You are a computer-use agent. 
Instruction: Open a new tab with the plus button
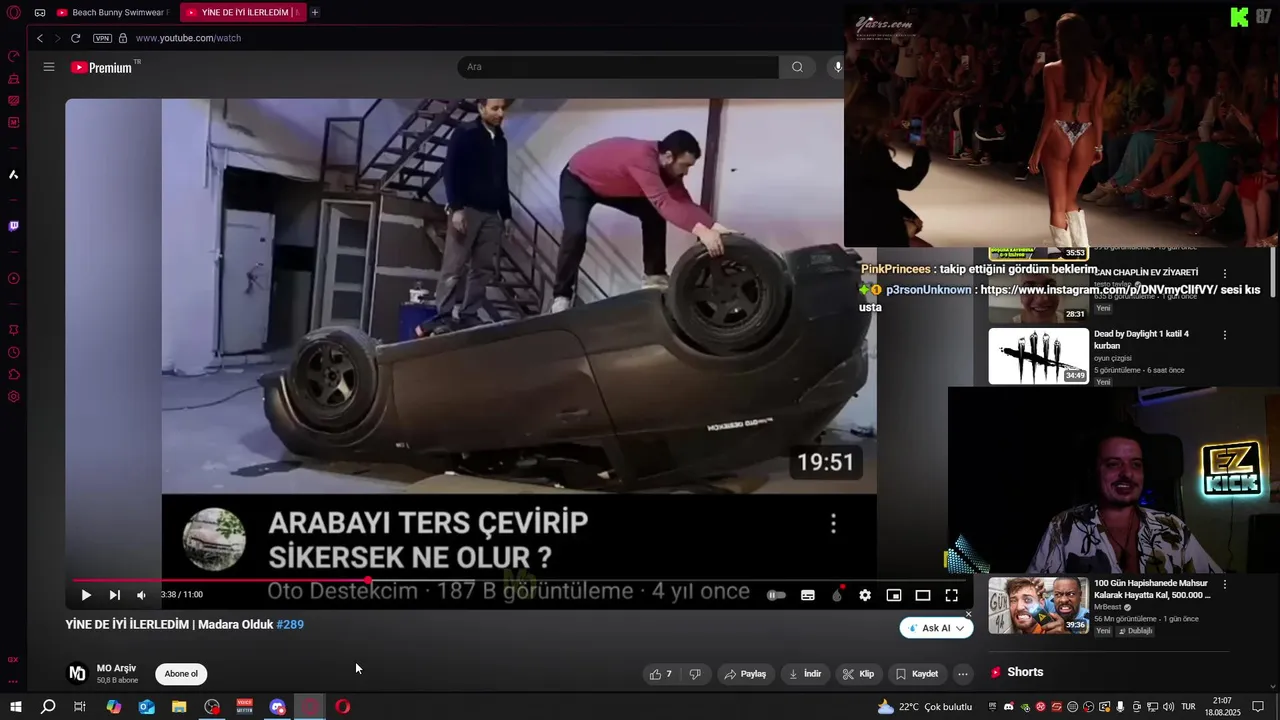coord(315,13)
